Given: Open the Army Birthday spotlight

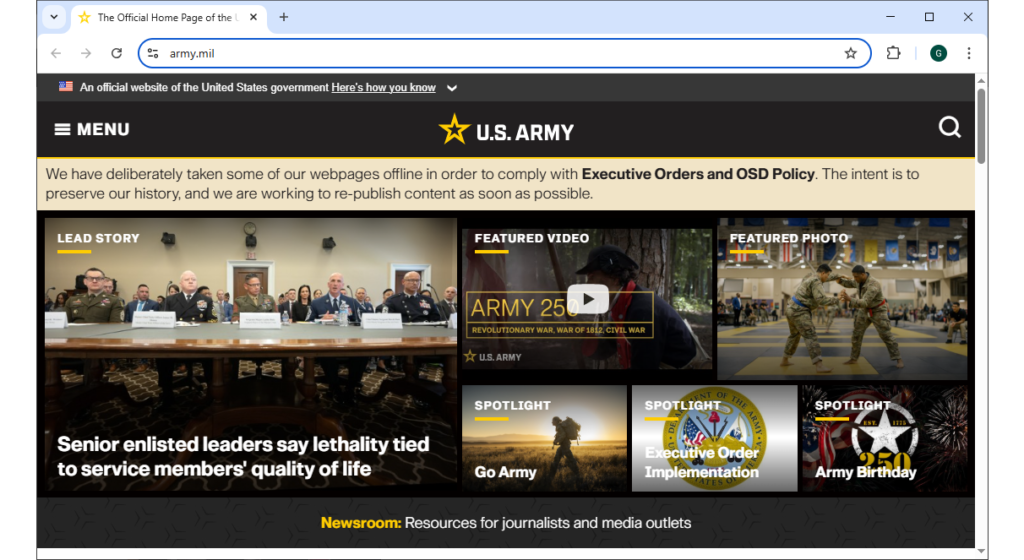Looking at the screenshot, I should (x=884, y=438).
